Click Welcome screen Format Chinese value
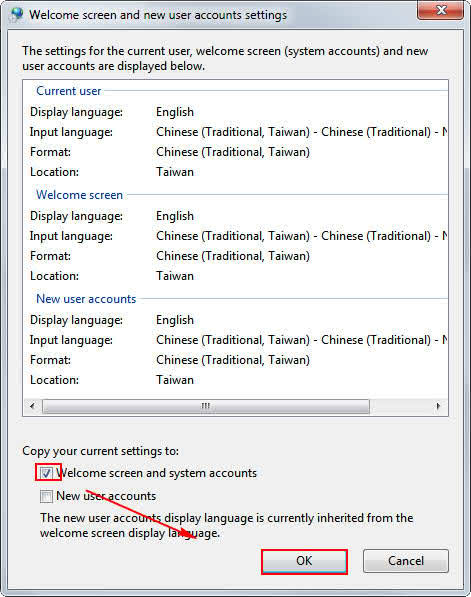The image size is (471, 597). point(233,256)
